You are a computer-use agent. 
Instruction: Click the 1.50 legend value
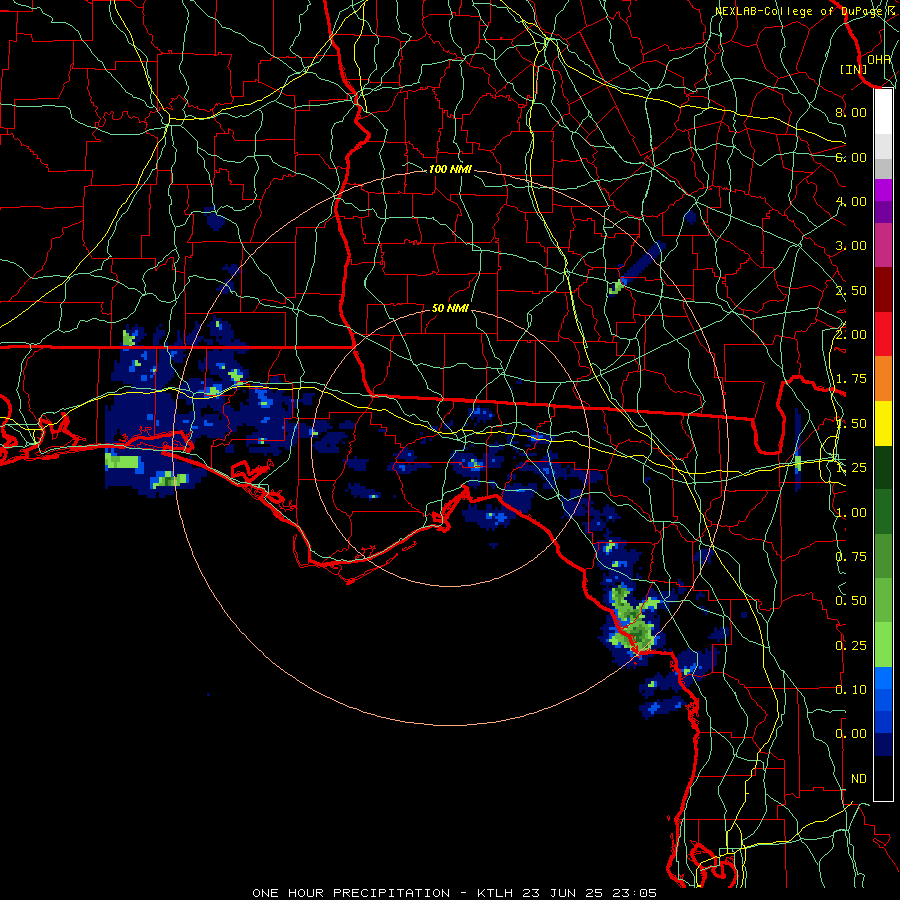pos(851,424)
